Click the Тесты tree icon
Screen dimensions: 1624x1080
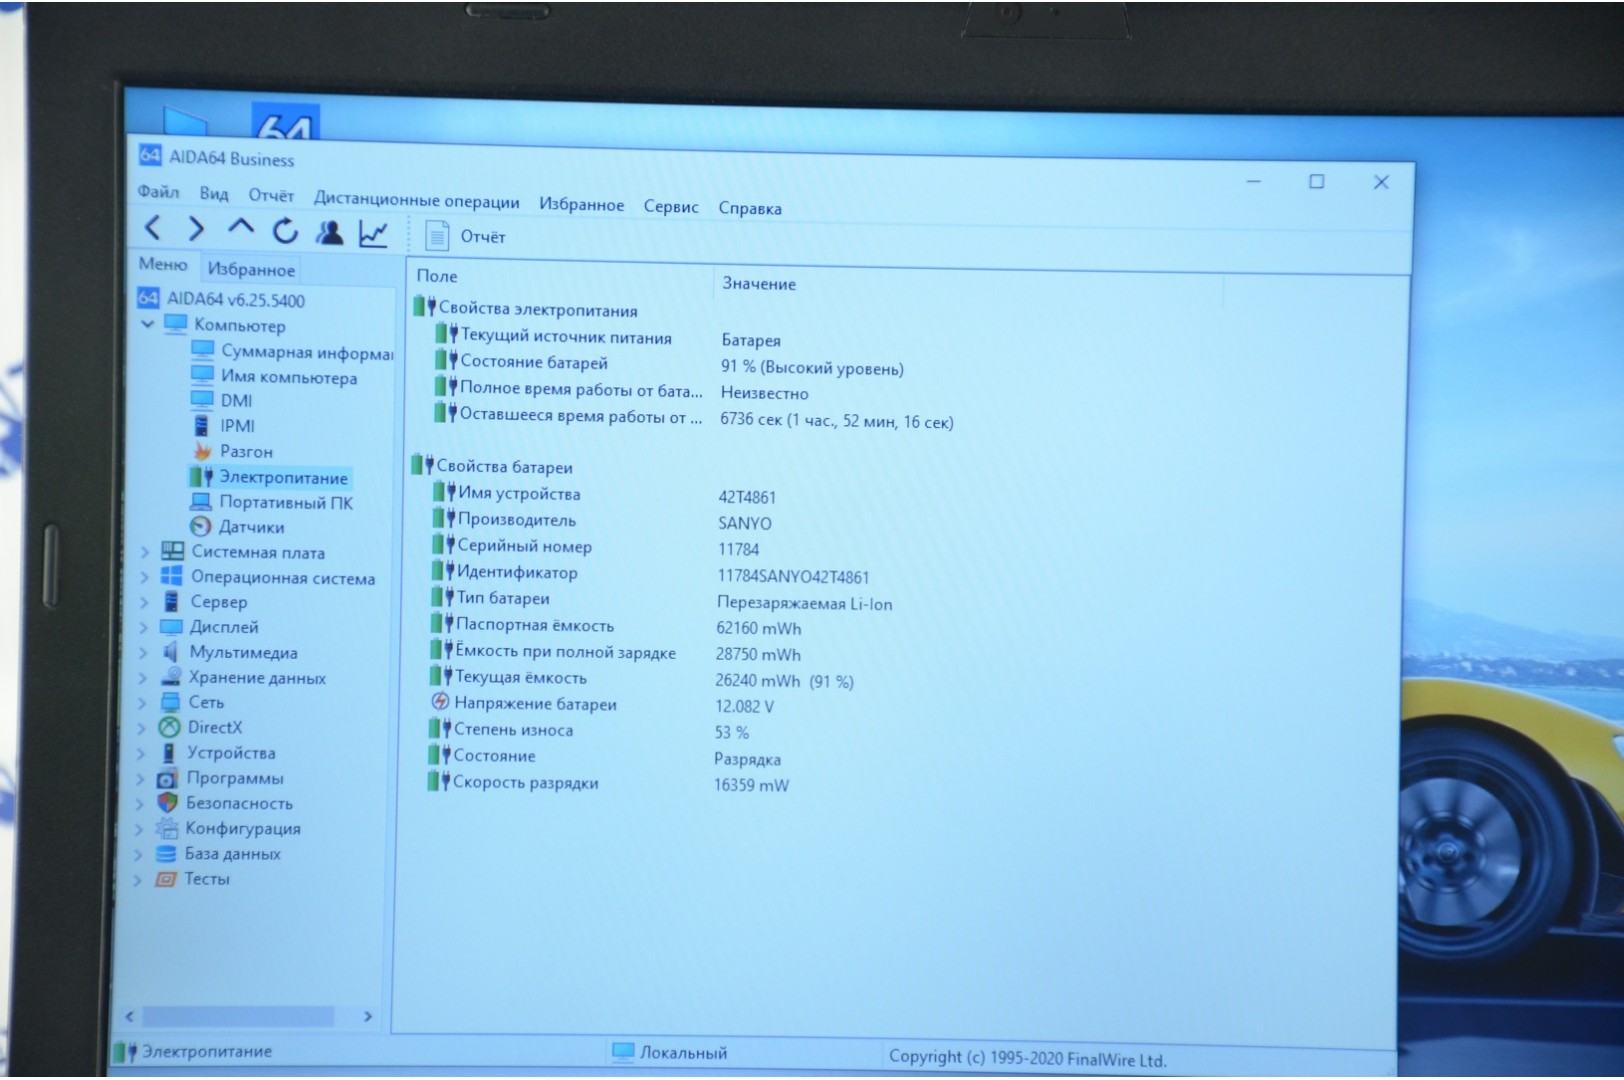[x=165, y=879]
